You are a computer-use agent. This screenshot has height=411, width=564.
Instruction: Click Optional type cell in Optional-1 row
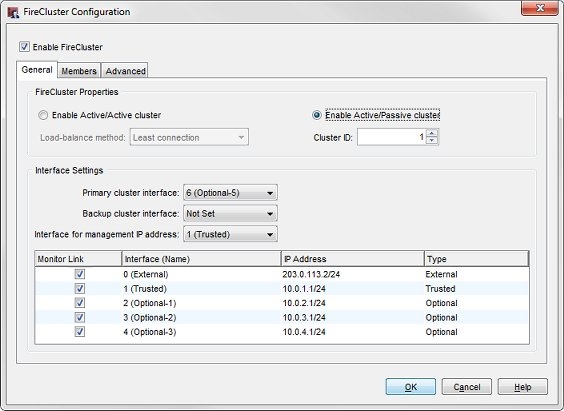(x=441, y=303)
